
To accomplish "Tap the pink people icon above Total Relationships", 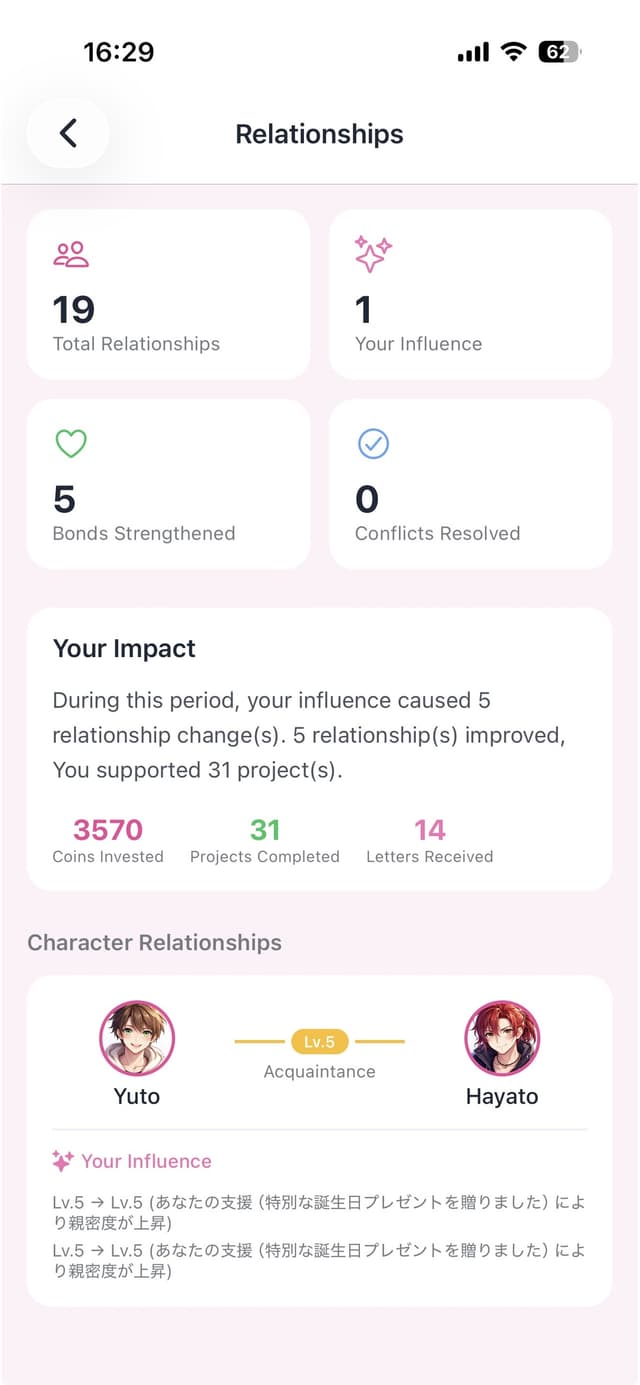I will [70, 253].
